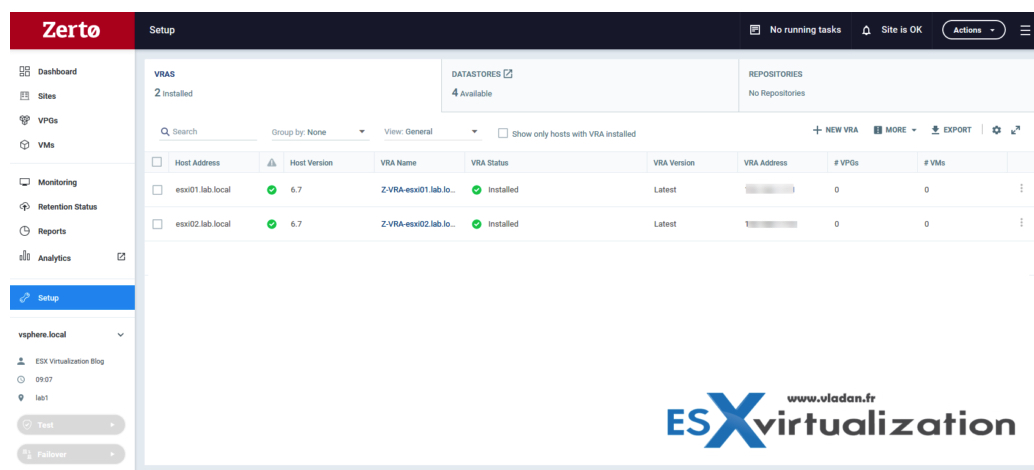Click the DATASTORES external link icon

coord(508,74)
